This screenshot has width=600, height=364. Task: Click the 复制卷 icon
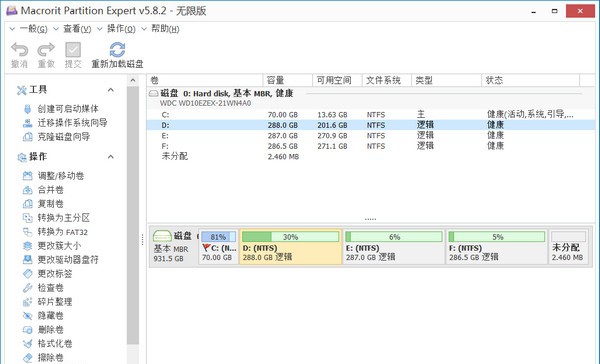point(28,204)
